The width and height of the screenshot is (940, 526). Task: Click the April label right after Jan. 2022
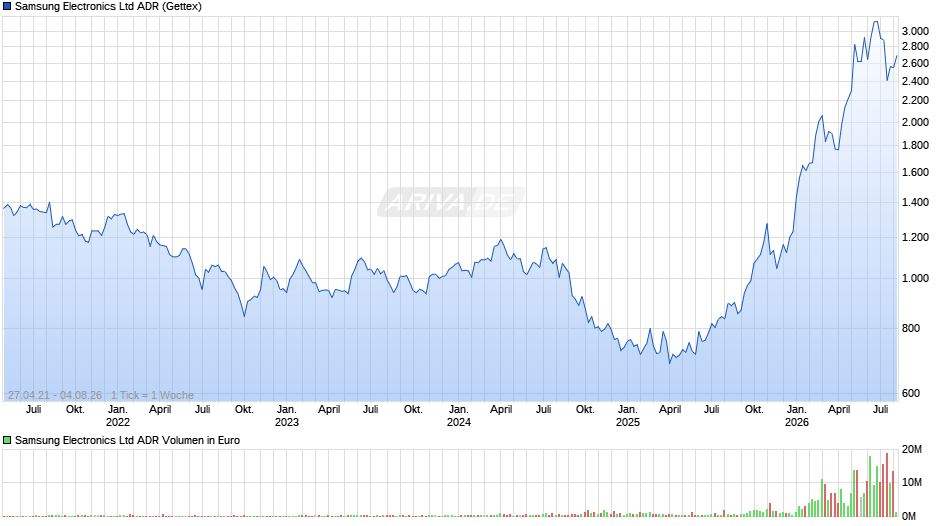160,410
